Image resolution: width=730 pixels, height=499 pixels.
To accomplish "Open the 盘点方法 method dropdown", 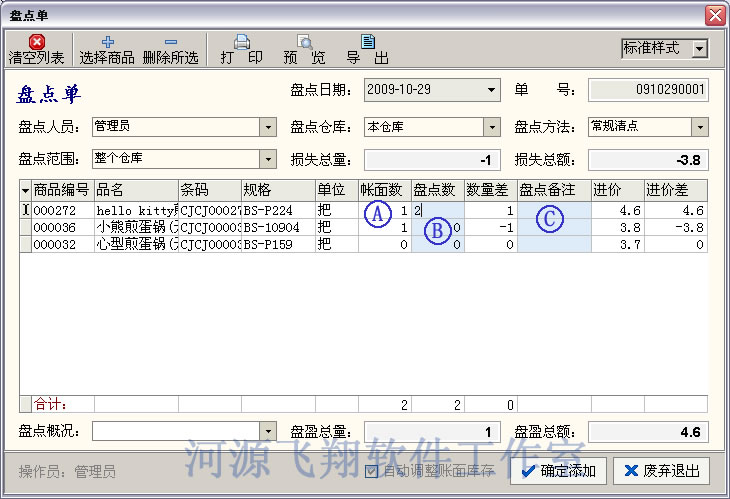I will [x=699, y=127].
